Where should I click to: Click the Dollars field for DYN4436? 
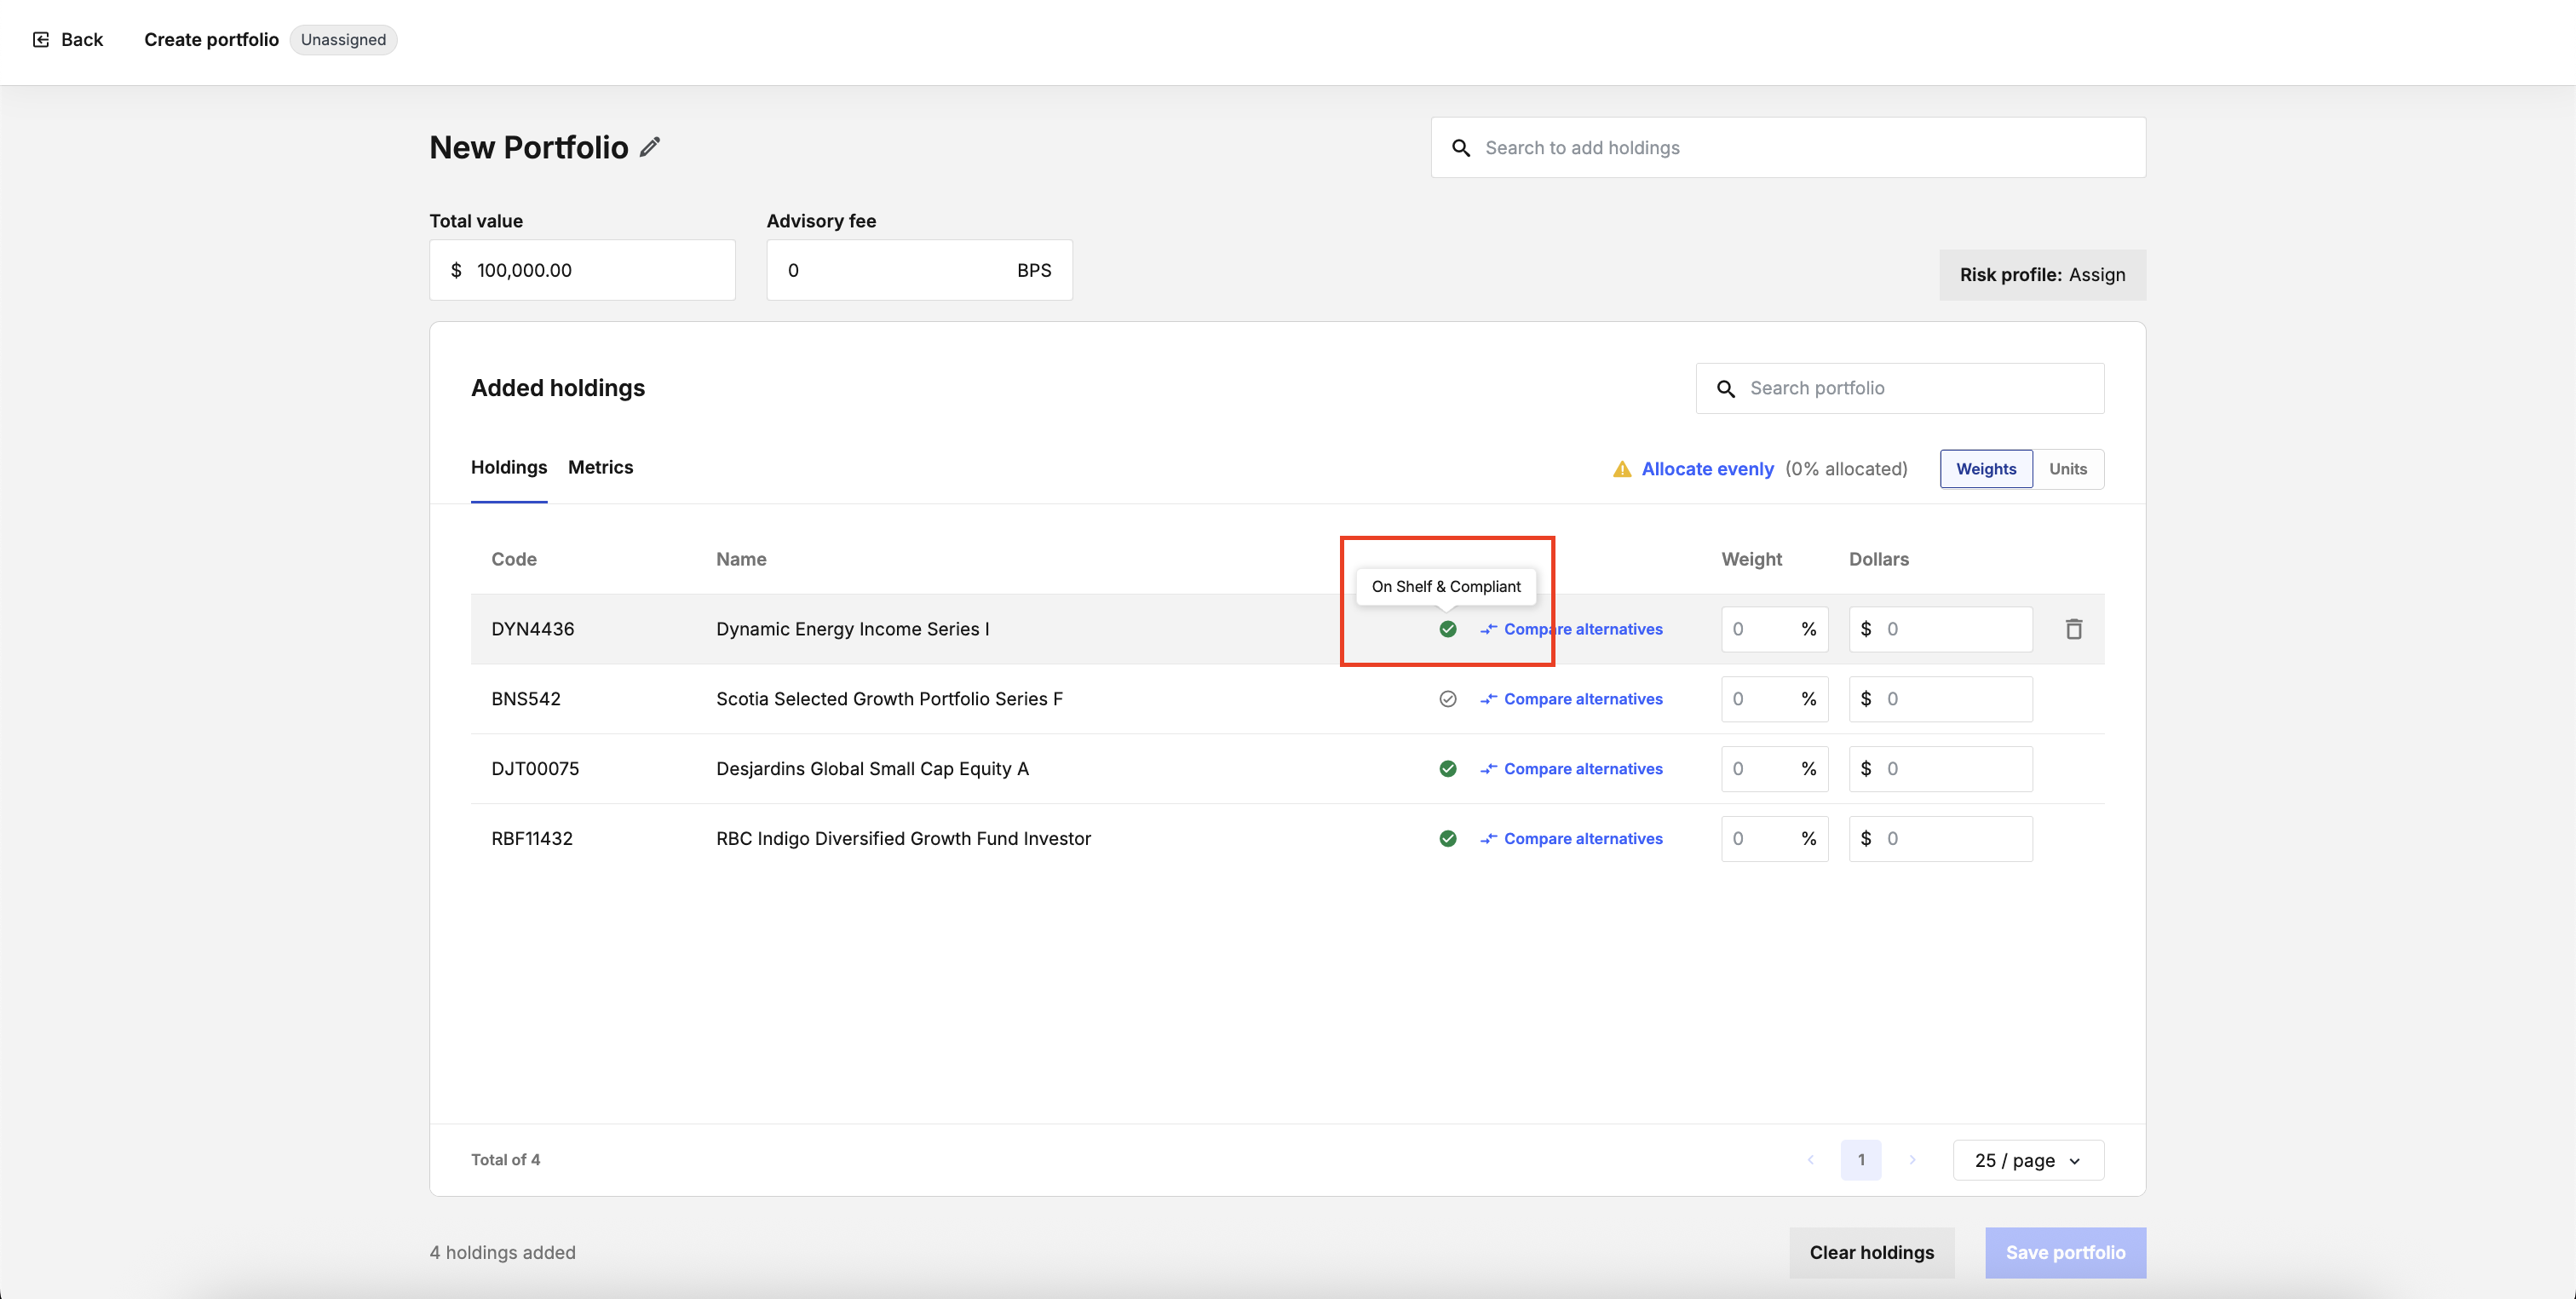click(x=1940, y=629)
